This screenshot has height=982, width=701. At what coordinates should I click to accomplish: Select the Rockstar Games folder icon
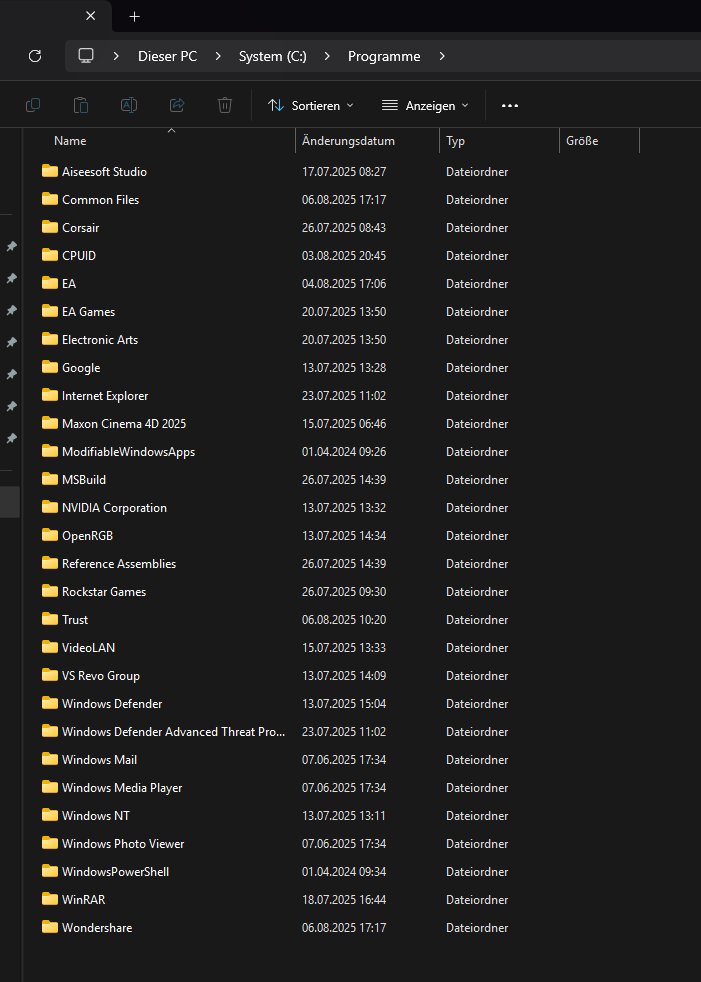50,591
